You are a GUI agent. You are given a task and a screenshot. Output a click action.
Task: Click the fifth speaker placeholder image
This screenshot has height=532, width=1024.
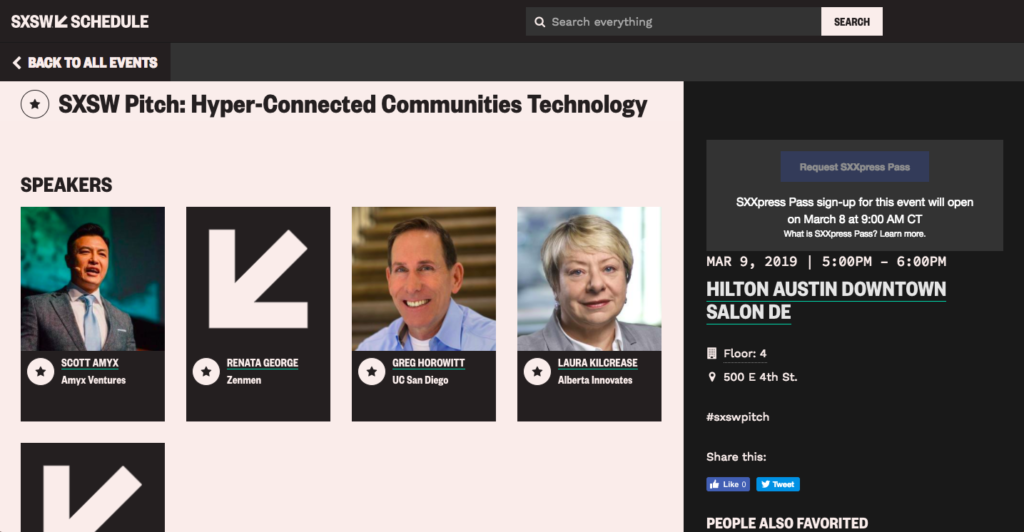93,488
